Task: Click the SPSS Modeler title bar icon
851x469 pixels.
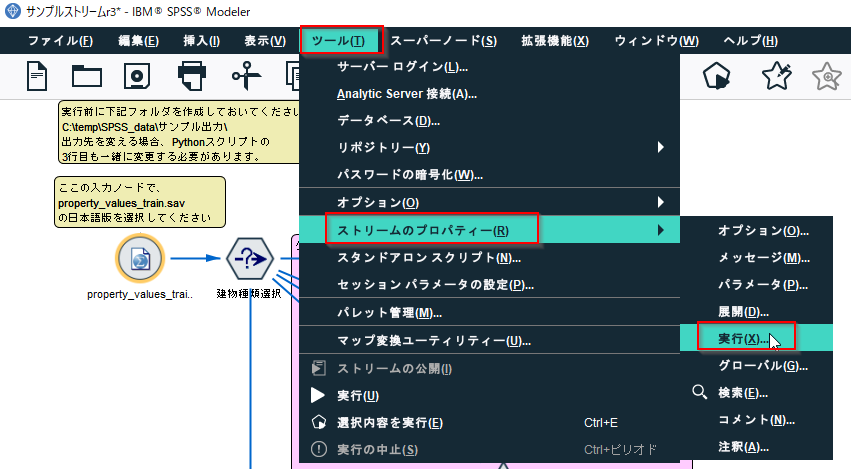Action: coord(12,11)
